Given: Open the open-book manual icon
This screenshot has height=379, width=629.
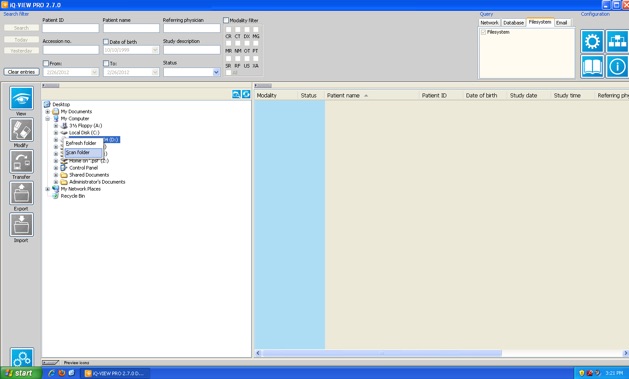Looking at the screenshot, I should 592,66.
